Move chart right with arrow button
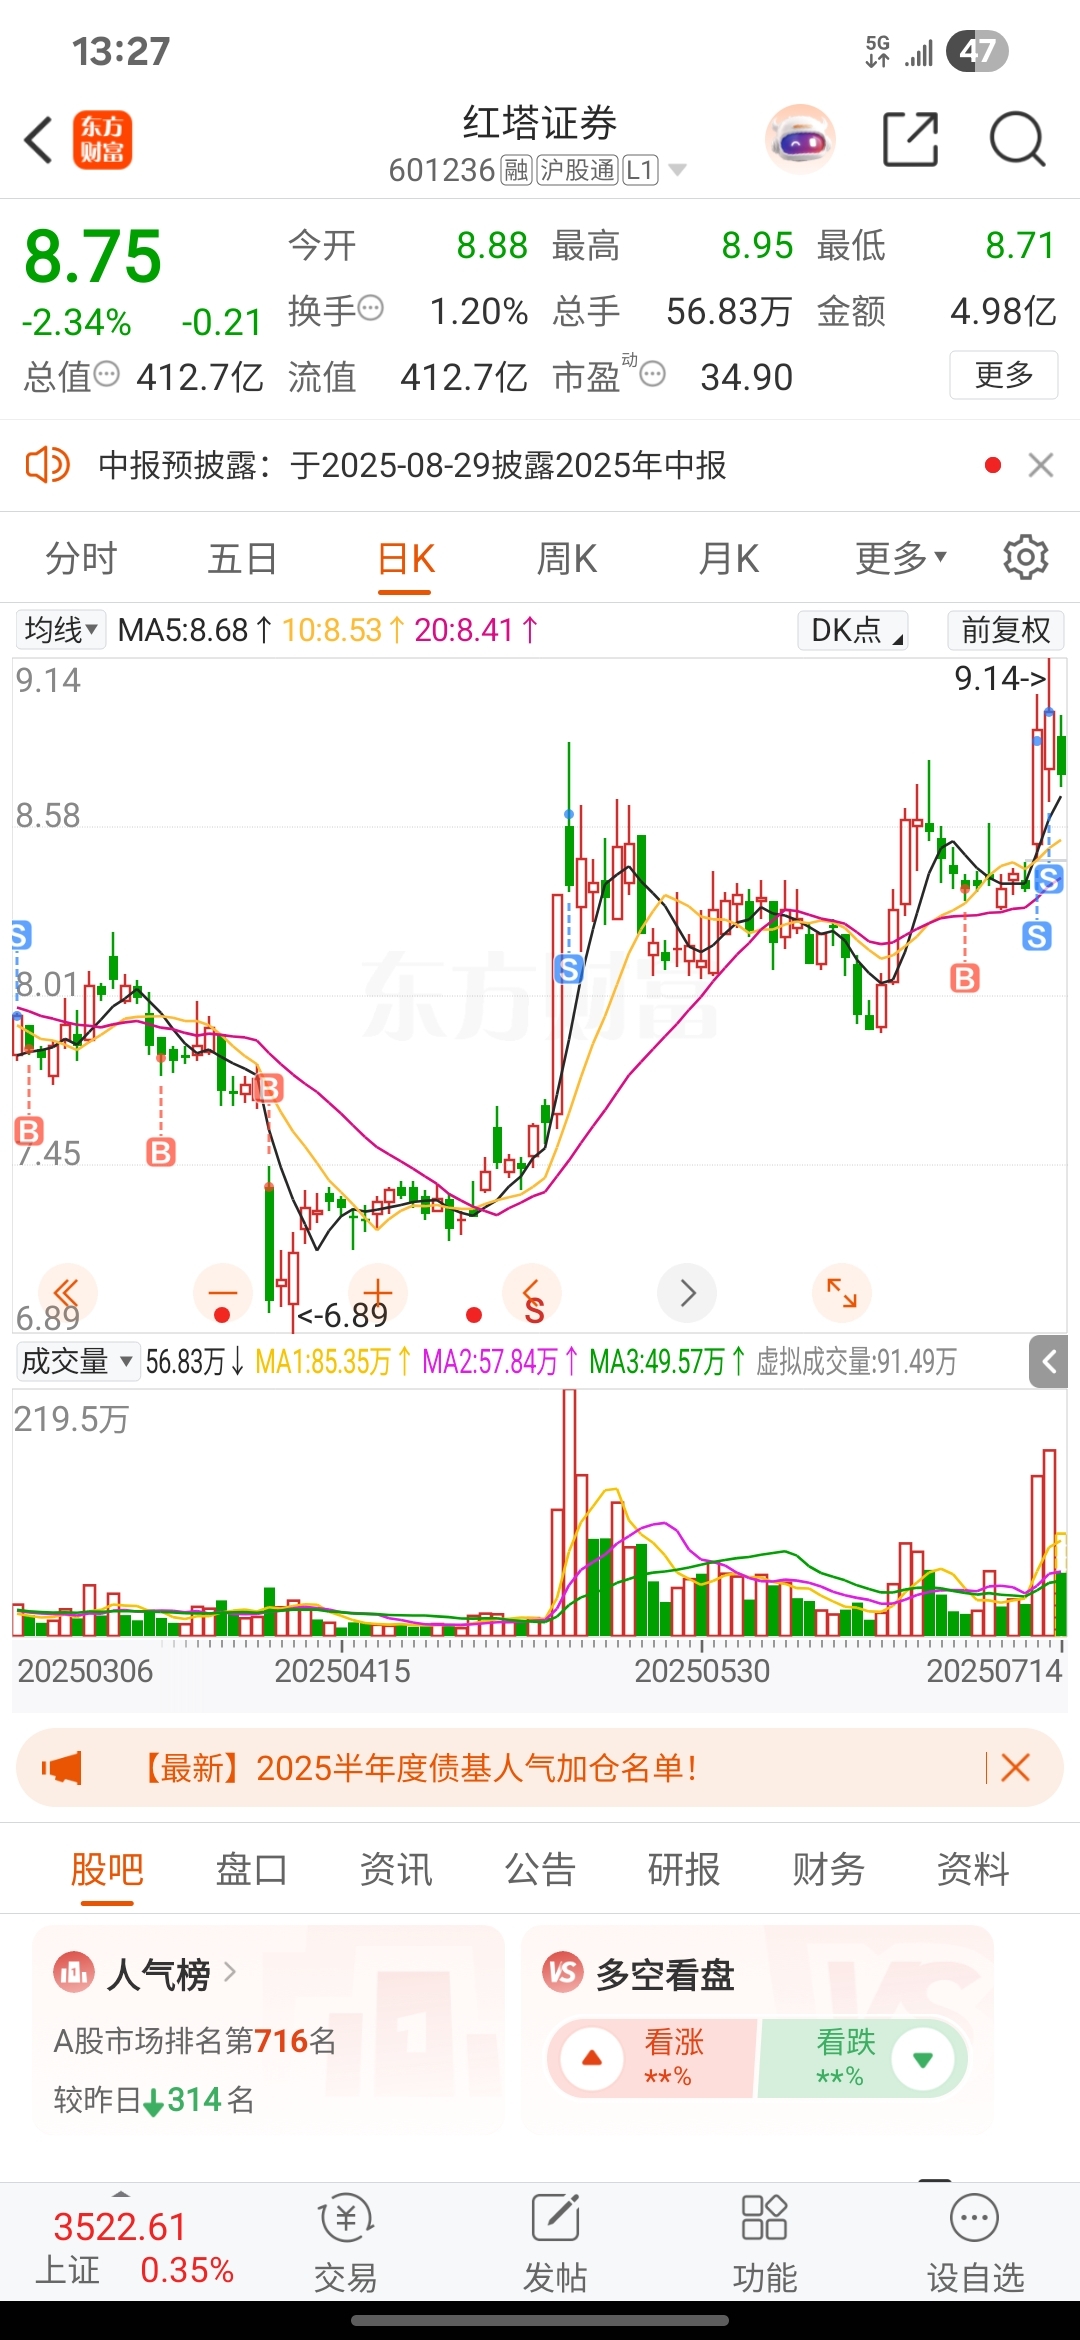1080x2340 pixels. pyautogui.click(x=687, y=1292)
